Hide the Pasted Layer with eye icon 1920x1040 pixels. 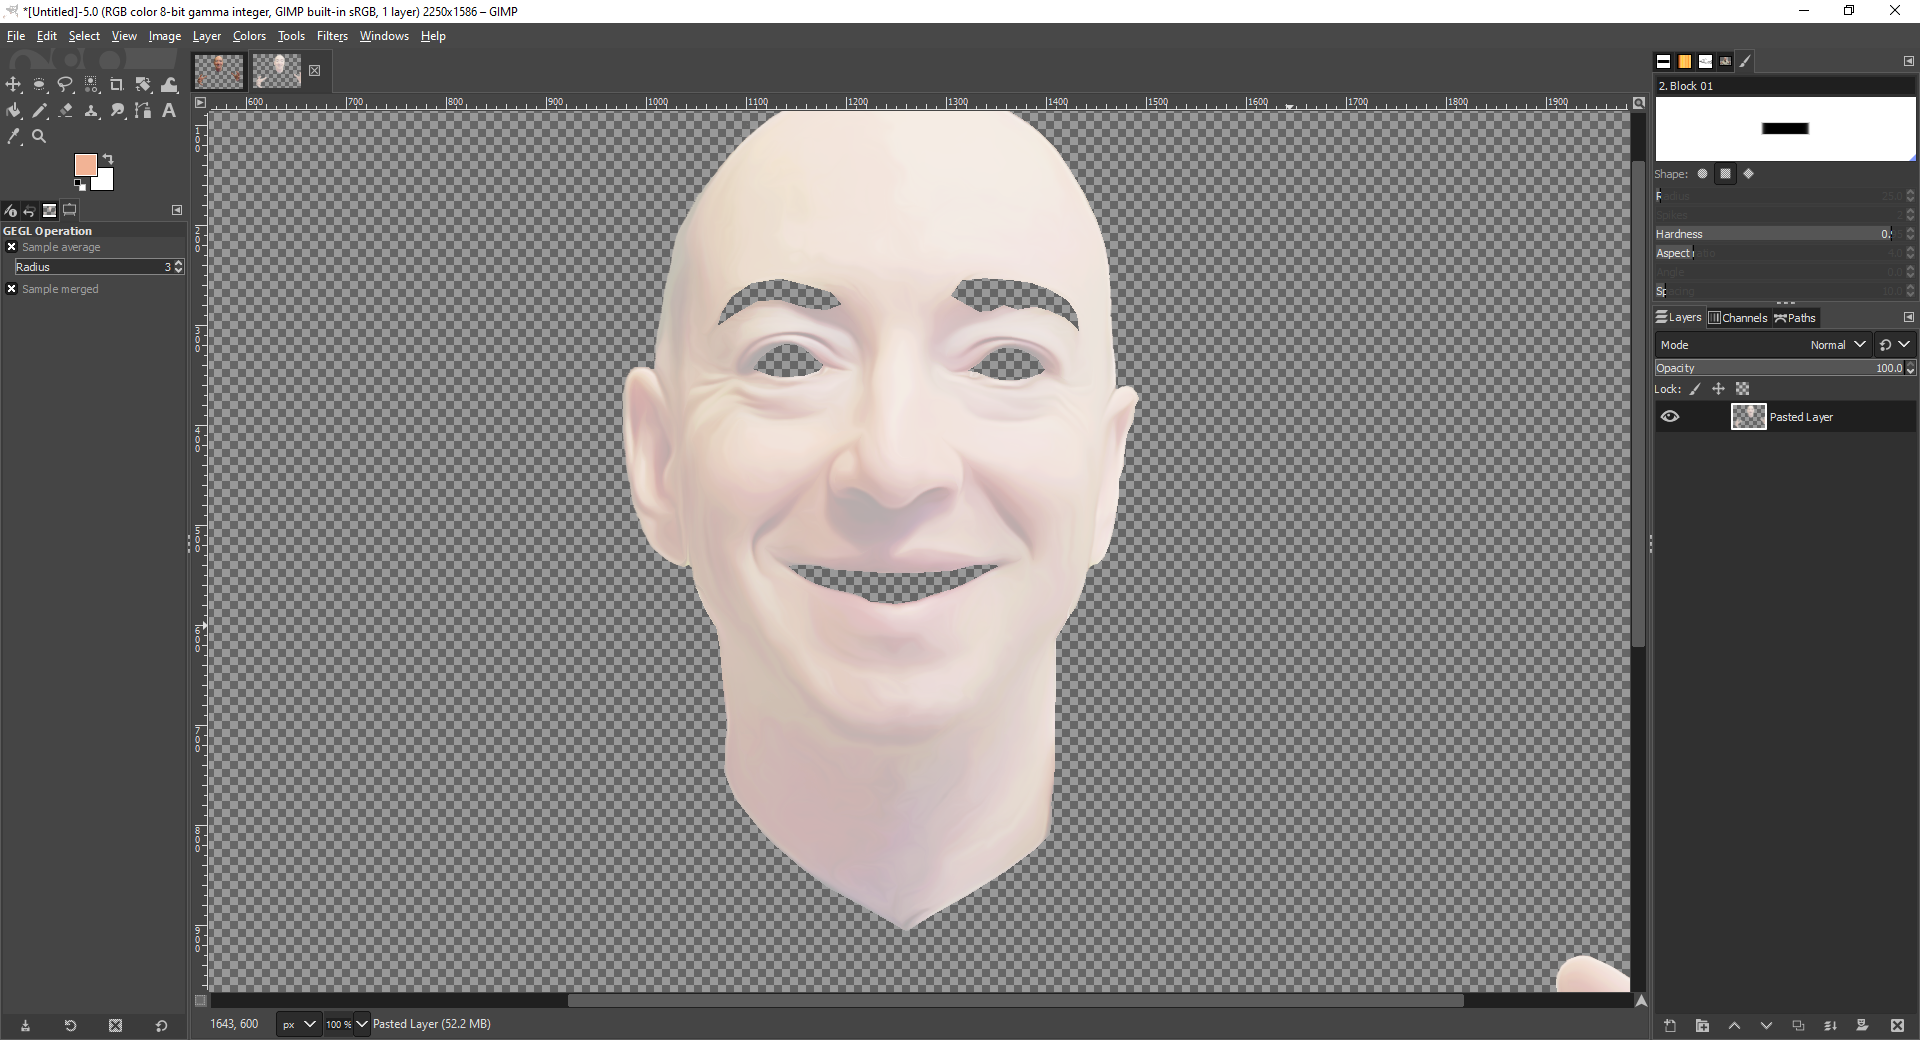click(1670, 417)
